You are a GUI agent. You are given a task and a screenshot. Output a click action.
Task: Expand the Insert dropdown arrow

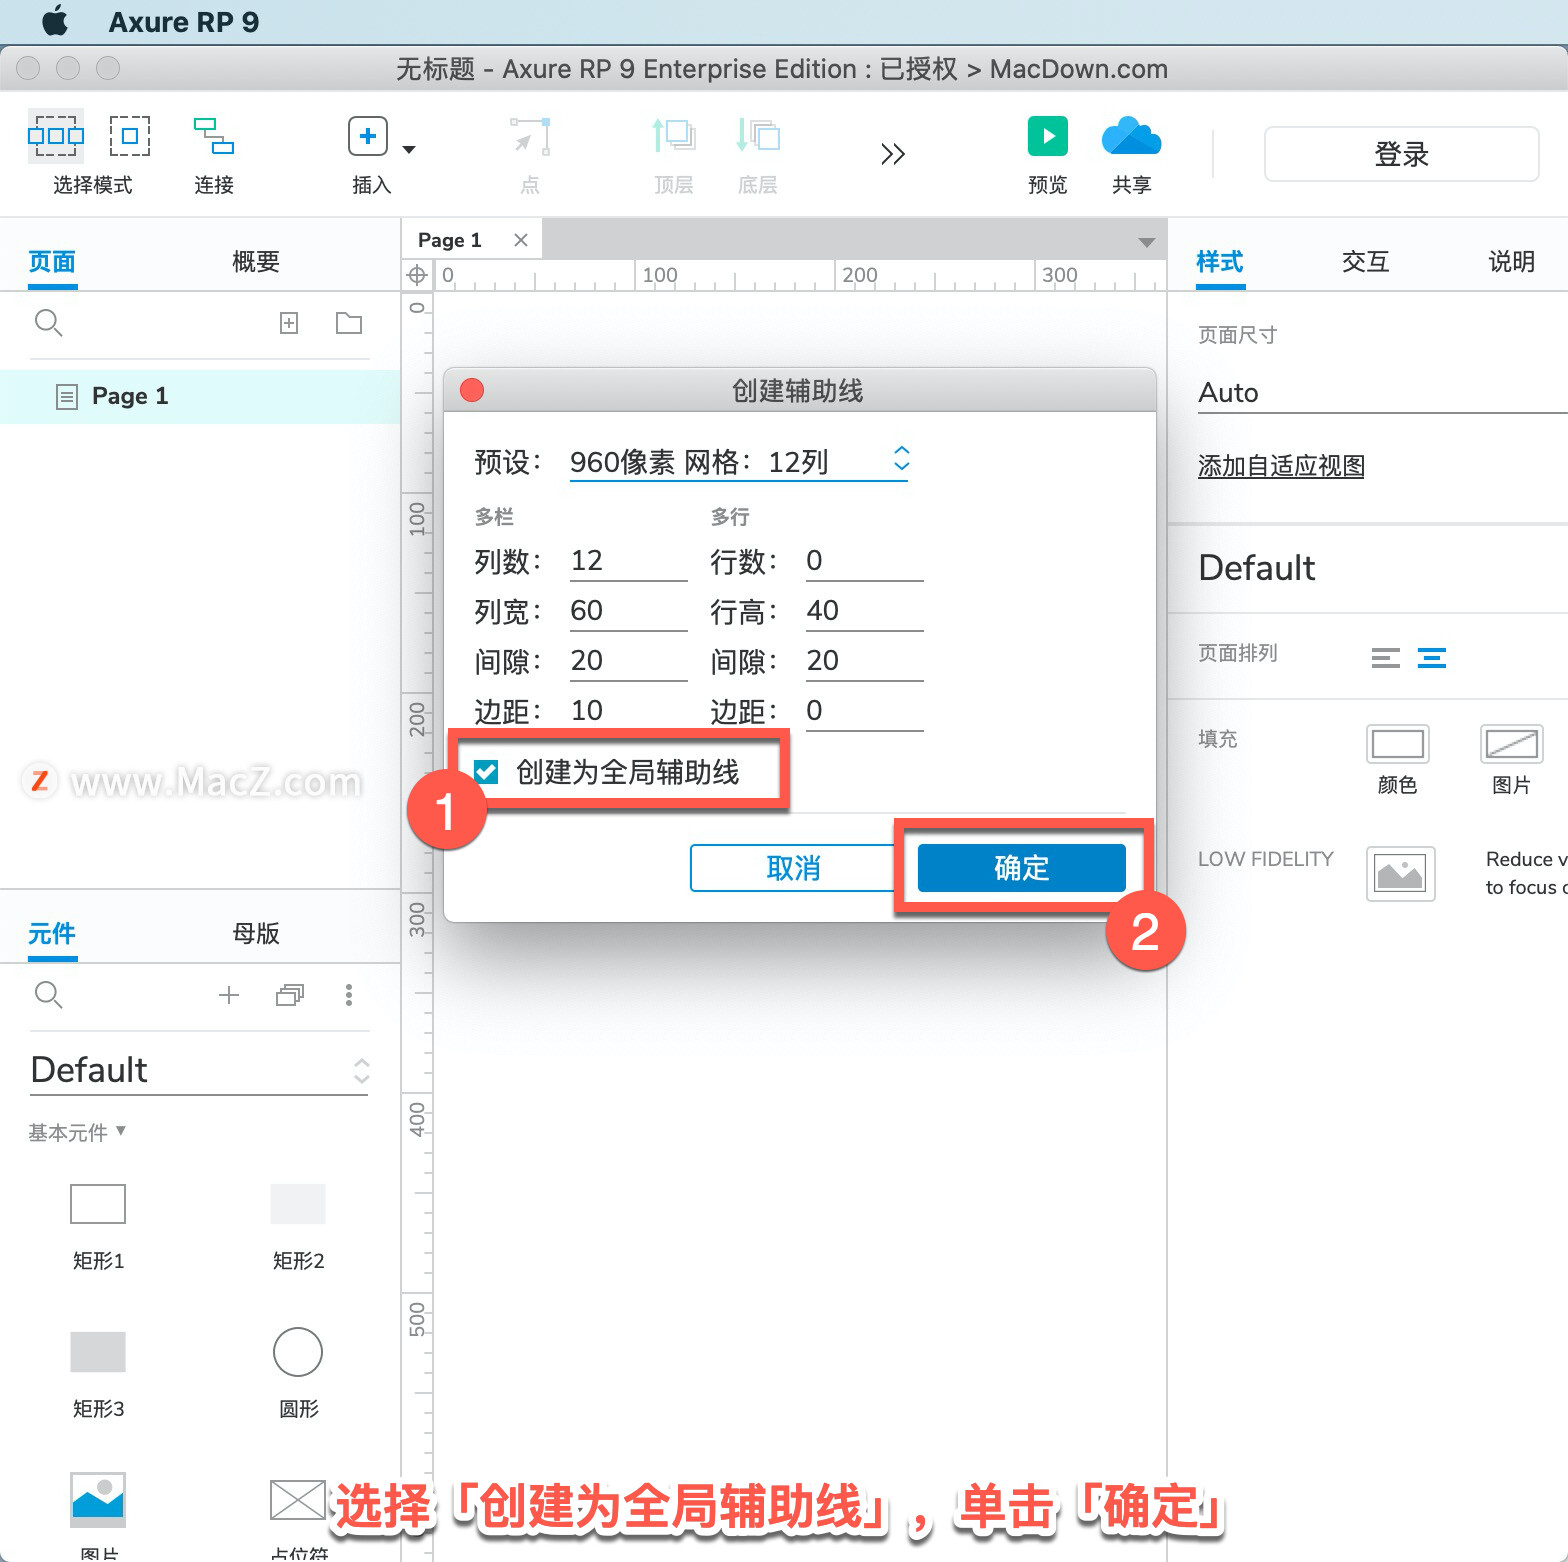[409, 149]
